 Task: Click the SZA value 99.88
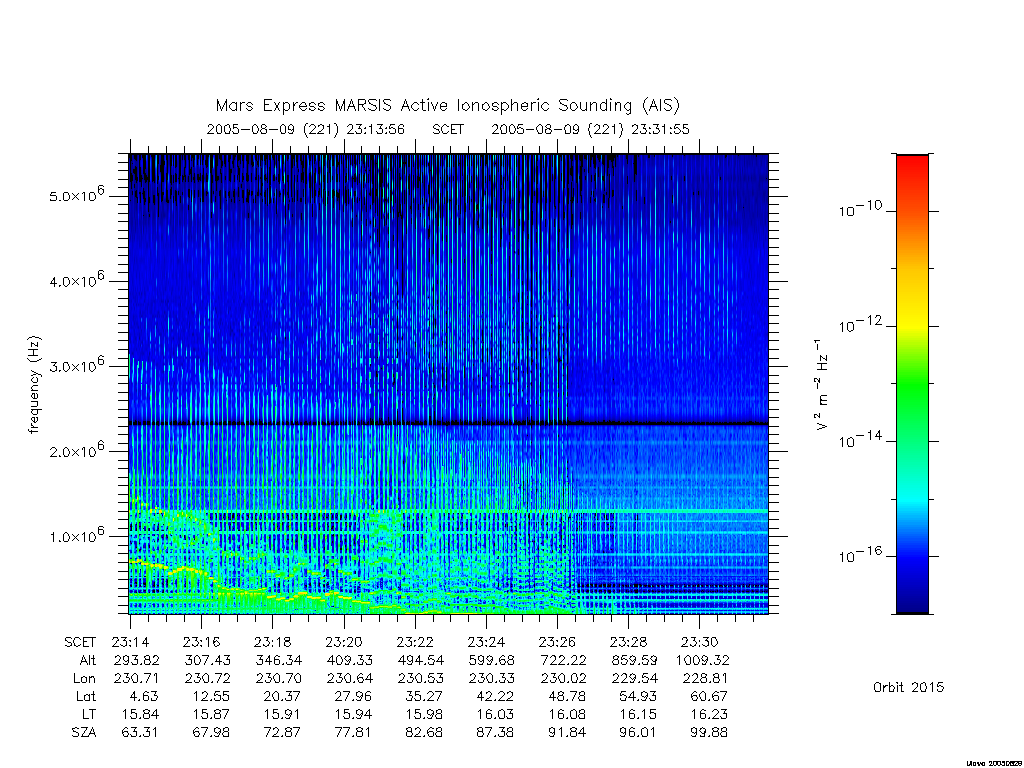[x=709, y=732]
